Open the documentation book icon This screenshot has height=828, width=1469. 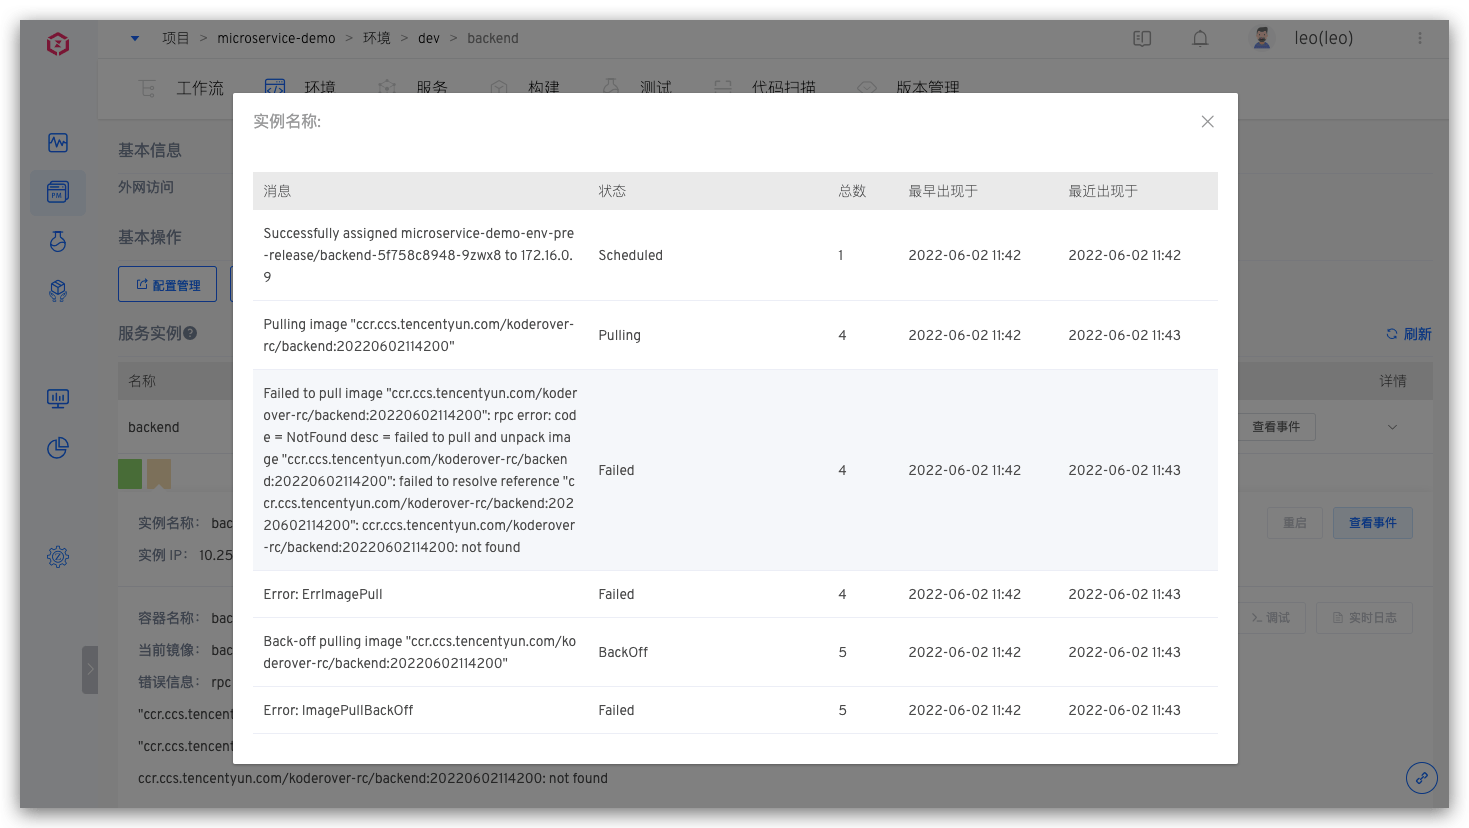pyautogui.click(x=1142, y=38)
